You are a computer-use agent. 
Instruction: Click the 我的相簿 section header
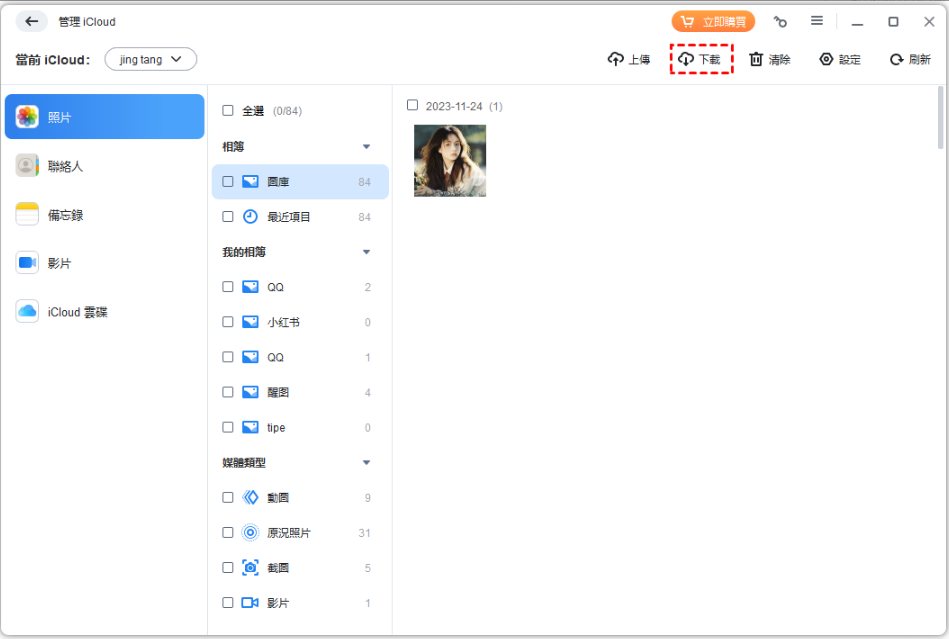pyautogui.click(x=244, y=252)
